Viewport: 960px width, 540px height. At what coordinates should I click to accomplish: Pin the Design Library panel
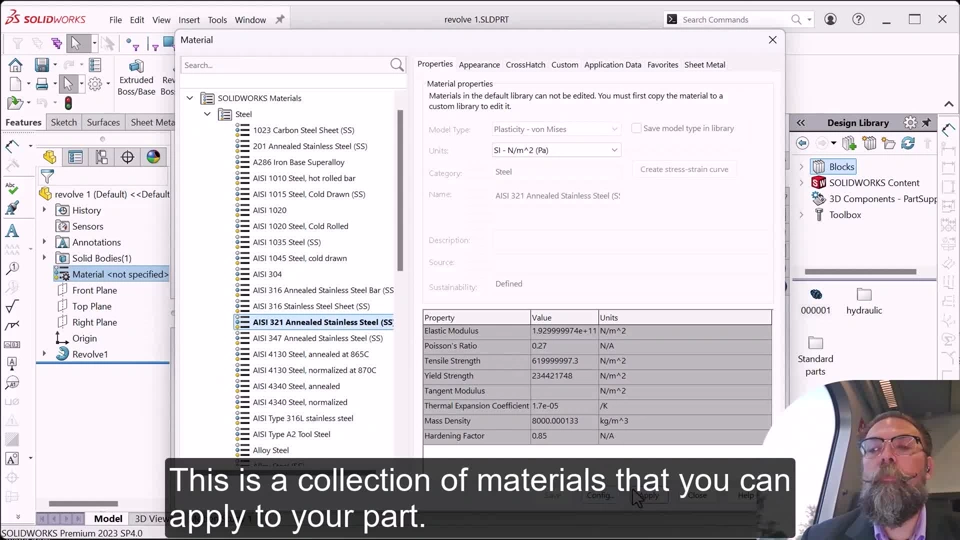tap(926, 122)
